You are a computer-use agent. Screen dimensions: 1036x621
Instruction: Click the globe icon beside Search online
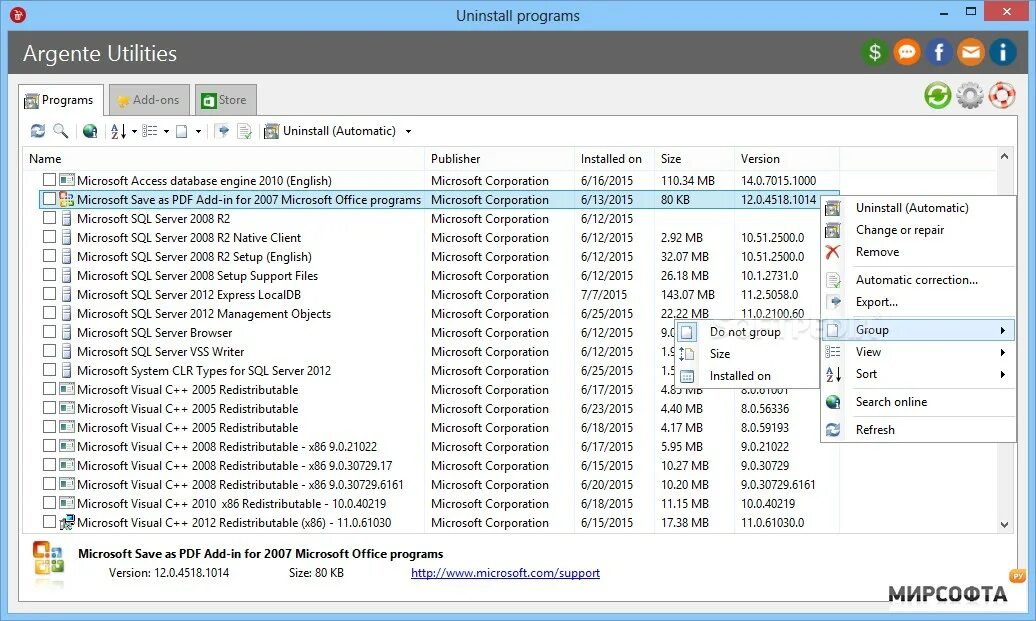(833, 402)
